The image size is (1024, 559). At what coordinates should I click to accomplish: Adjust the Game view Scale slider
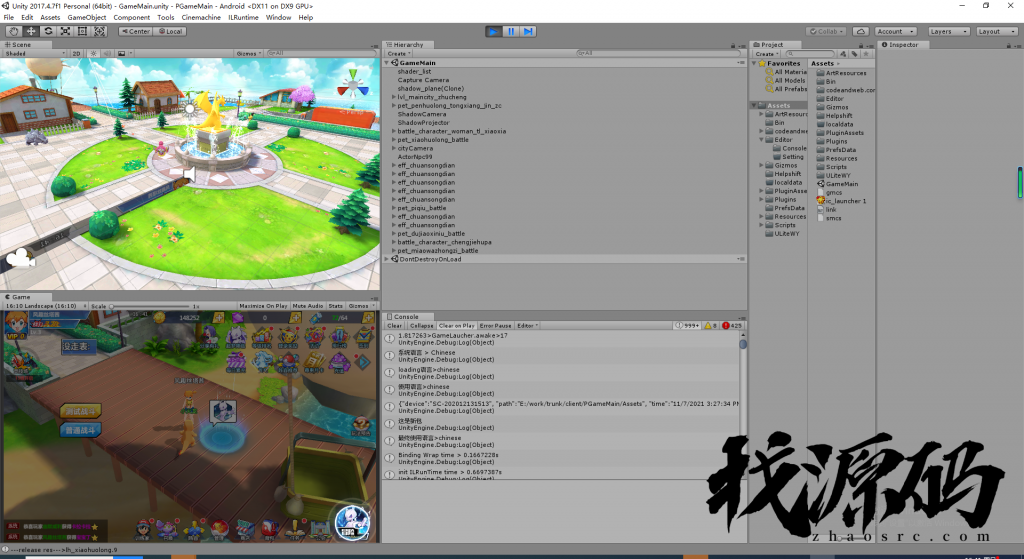(150, 306)
